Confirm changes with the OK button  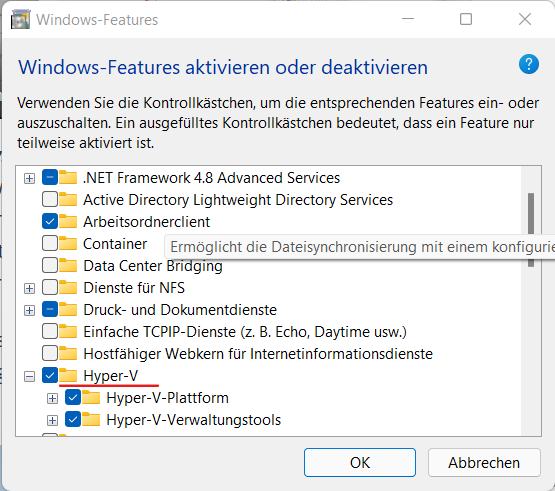[360, 462]
